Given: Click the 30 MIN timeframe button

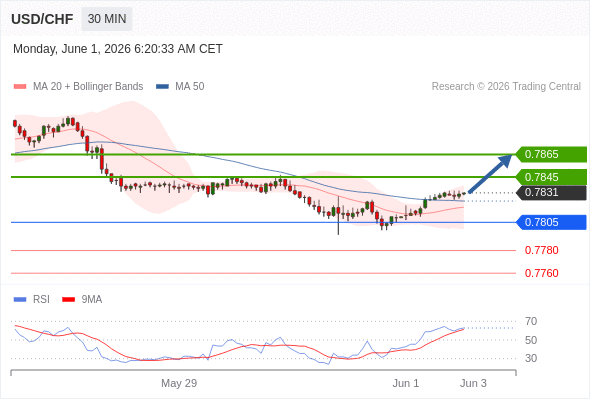Looking at the screenshot, I should click(x=107, y=19).
